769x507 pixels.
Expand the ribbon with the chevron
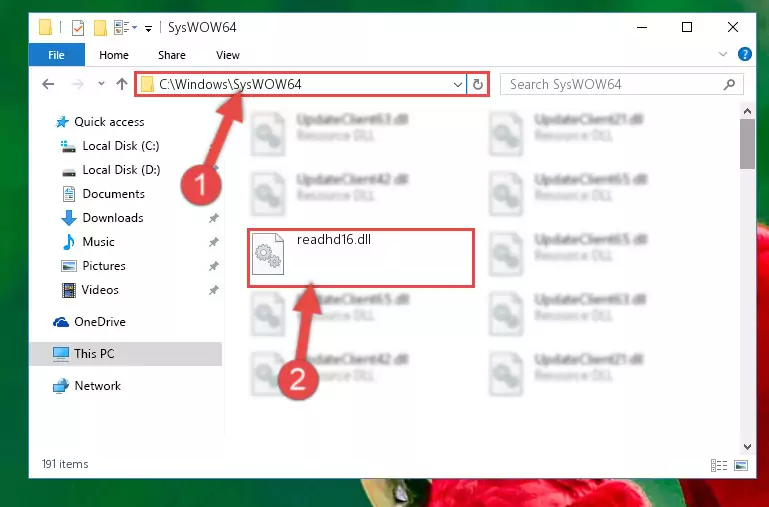pos(722,54)
